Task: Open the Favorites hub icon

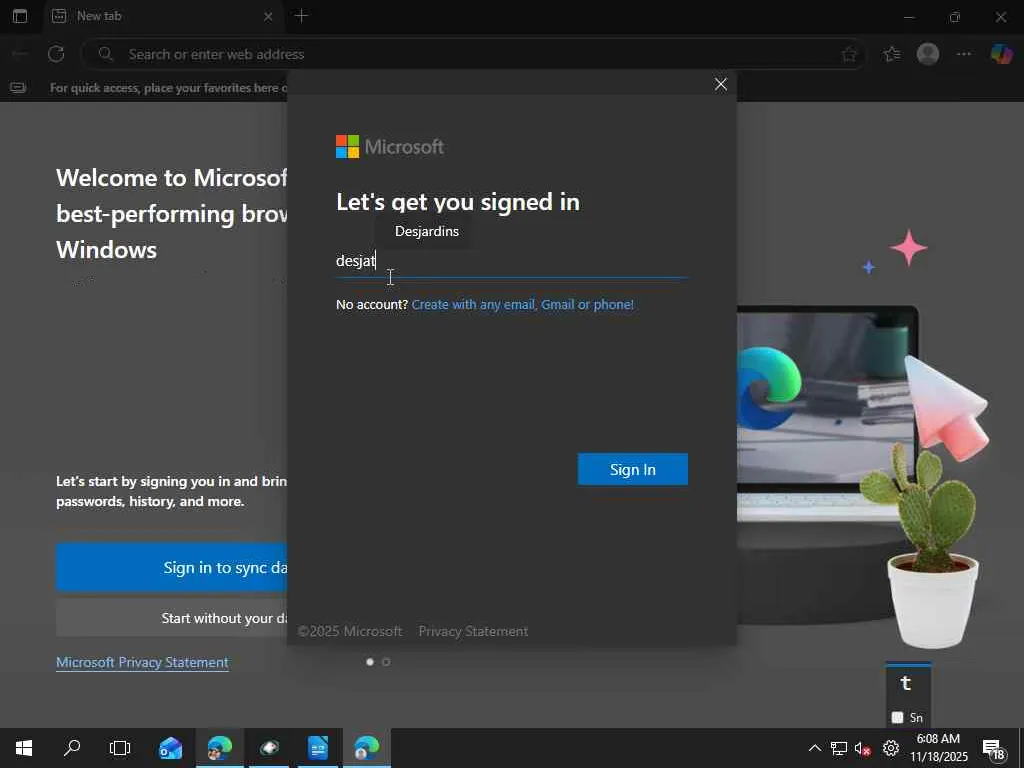Action: click(891, 54)
